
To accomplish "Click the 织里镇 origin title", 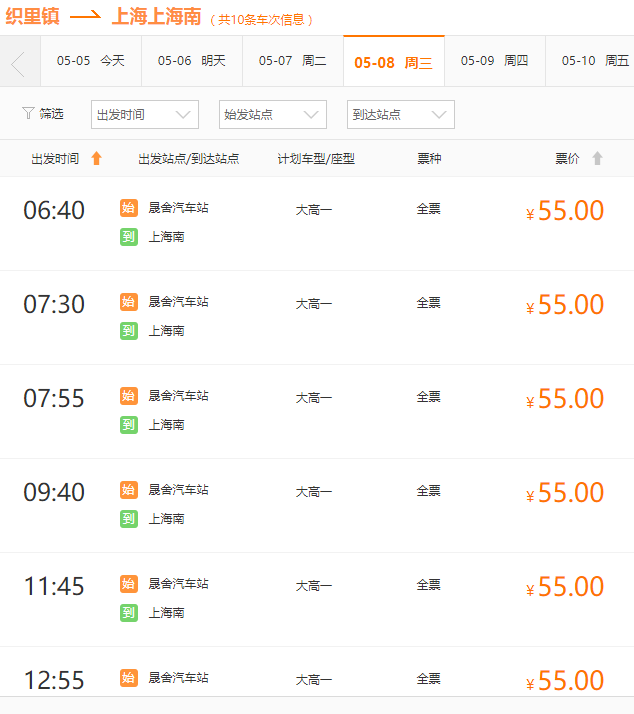I will coord(32,16).
